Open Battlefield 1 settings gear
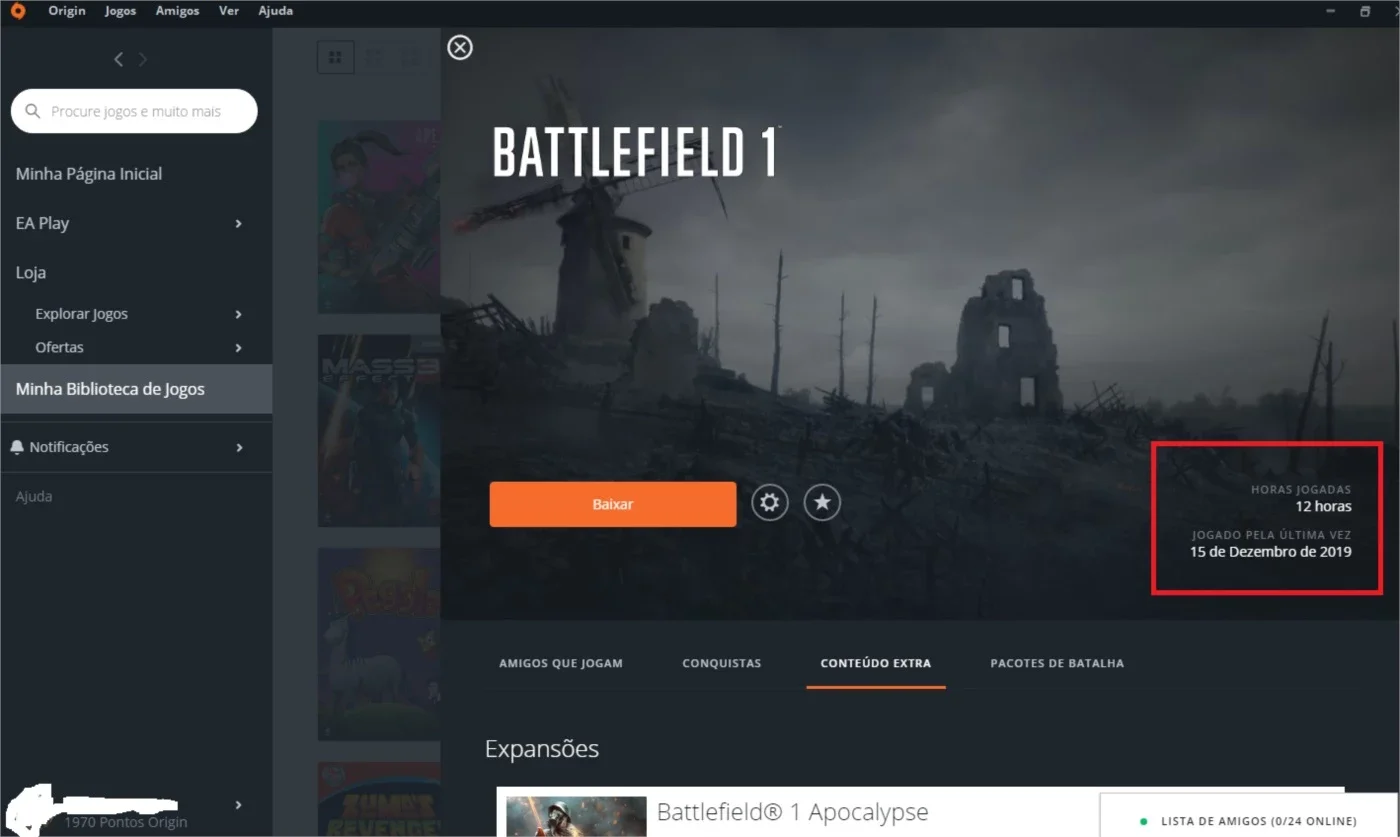The image size is (1400, 837). pyautogui.click(x=769, y=503)
